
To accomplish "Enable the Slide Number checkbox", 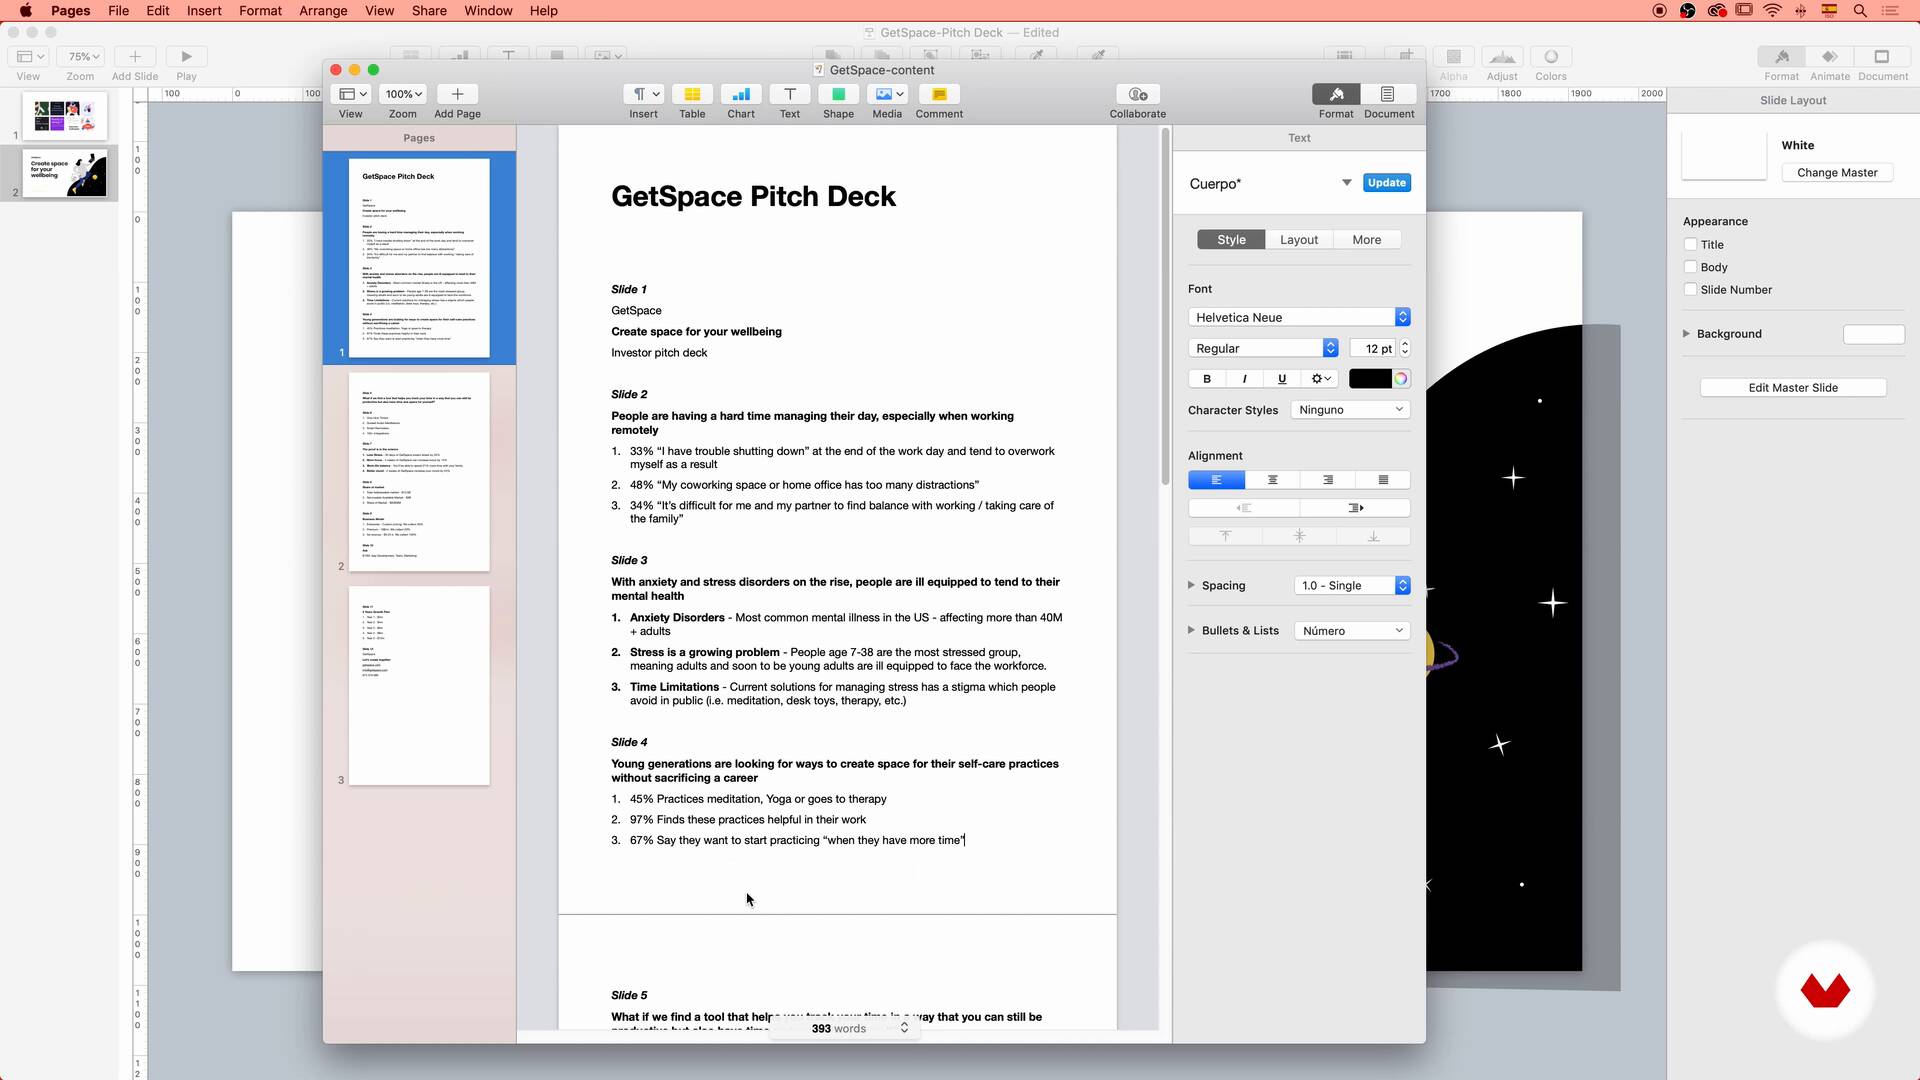I will pos(1691,290).
